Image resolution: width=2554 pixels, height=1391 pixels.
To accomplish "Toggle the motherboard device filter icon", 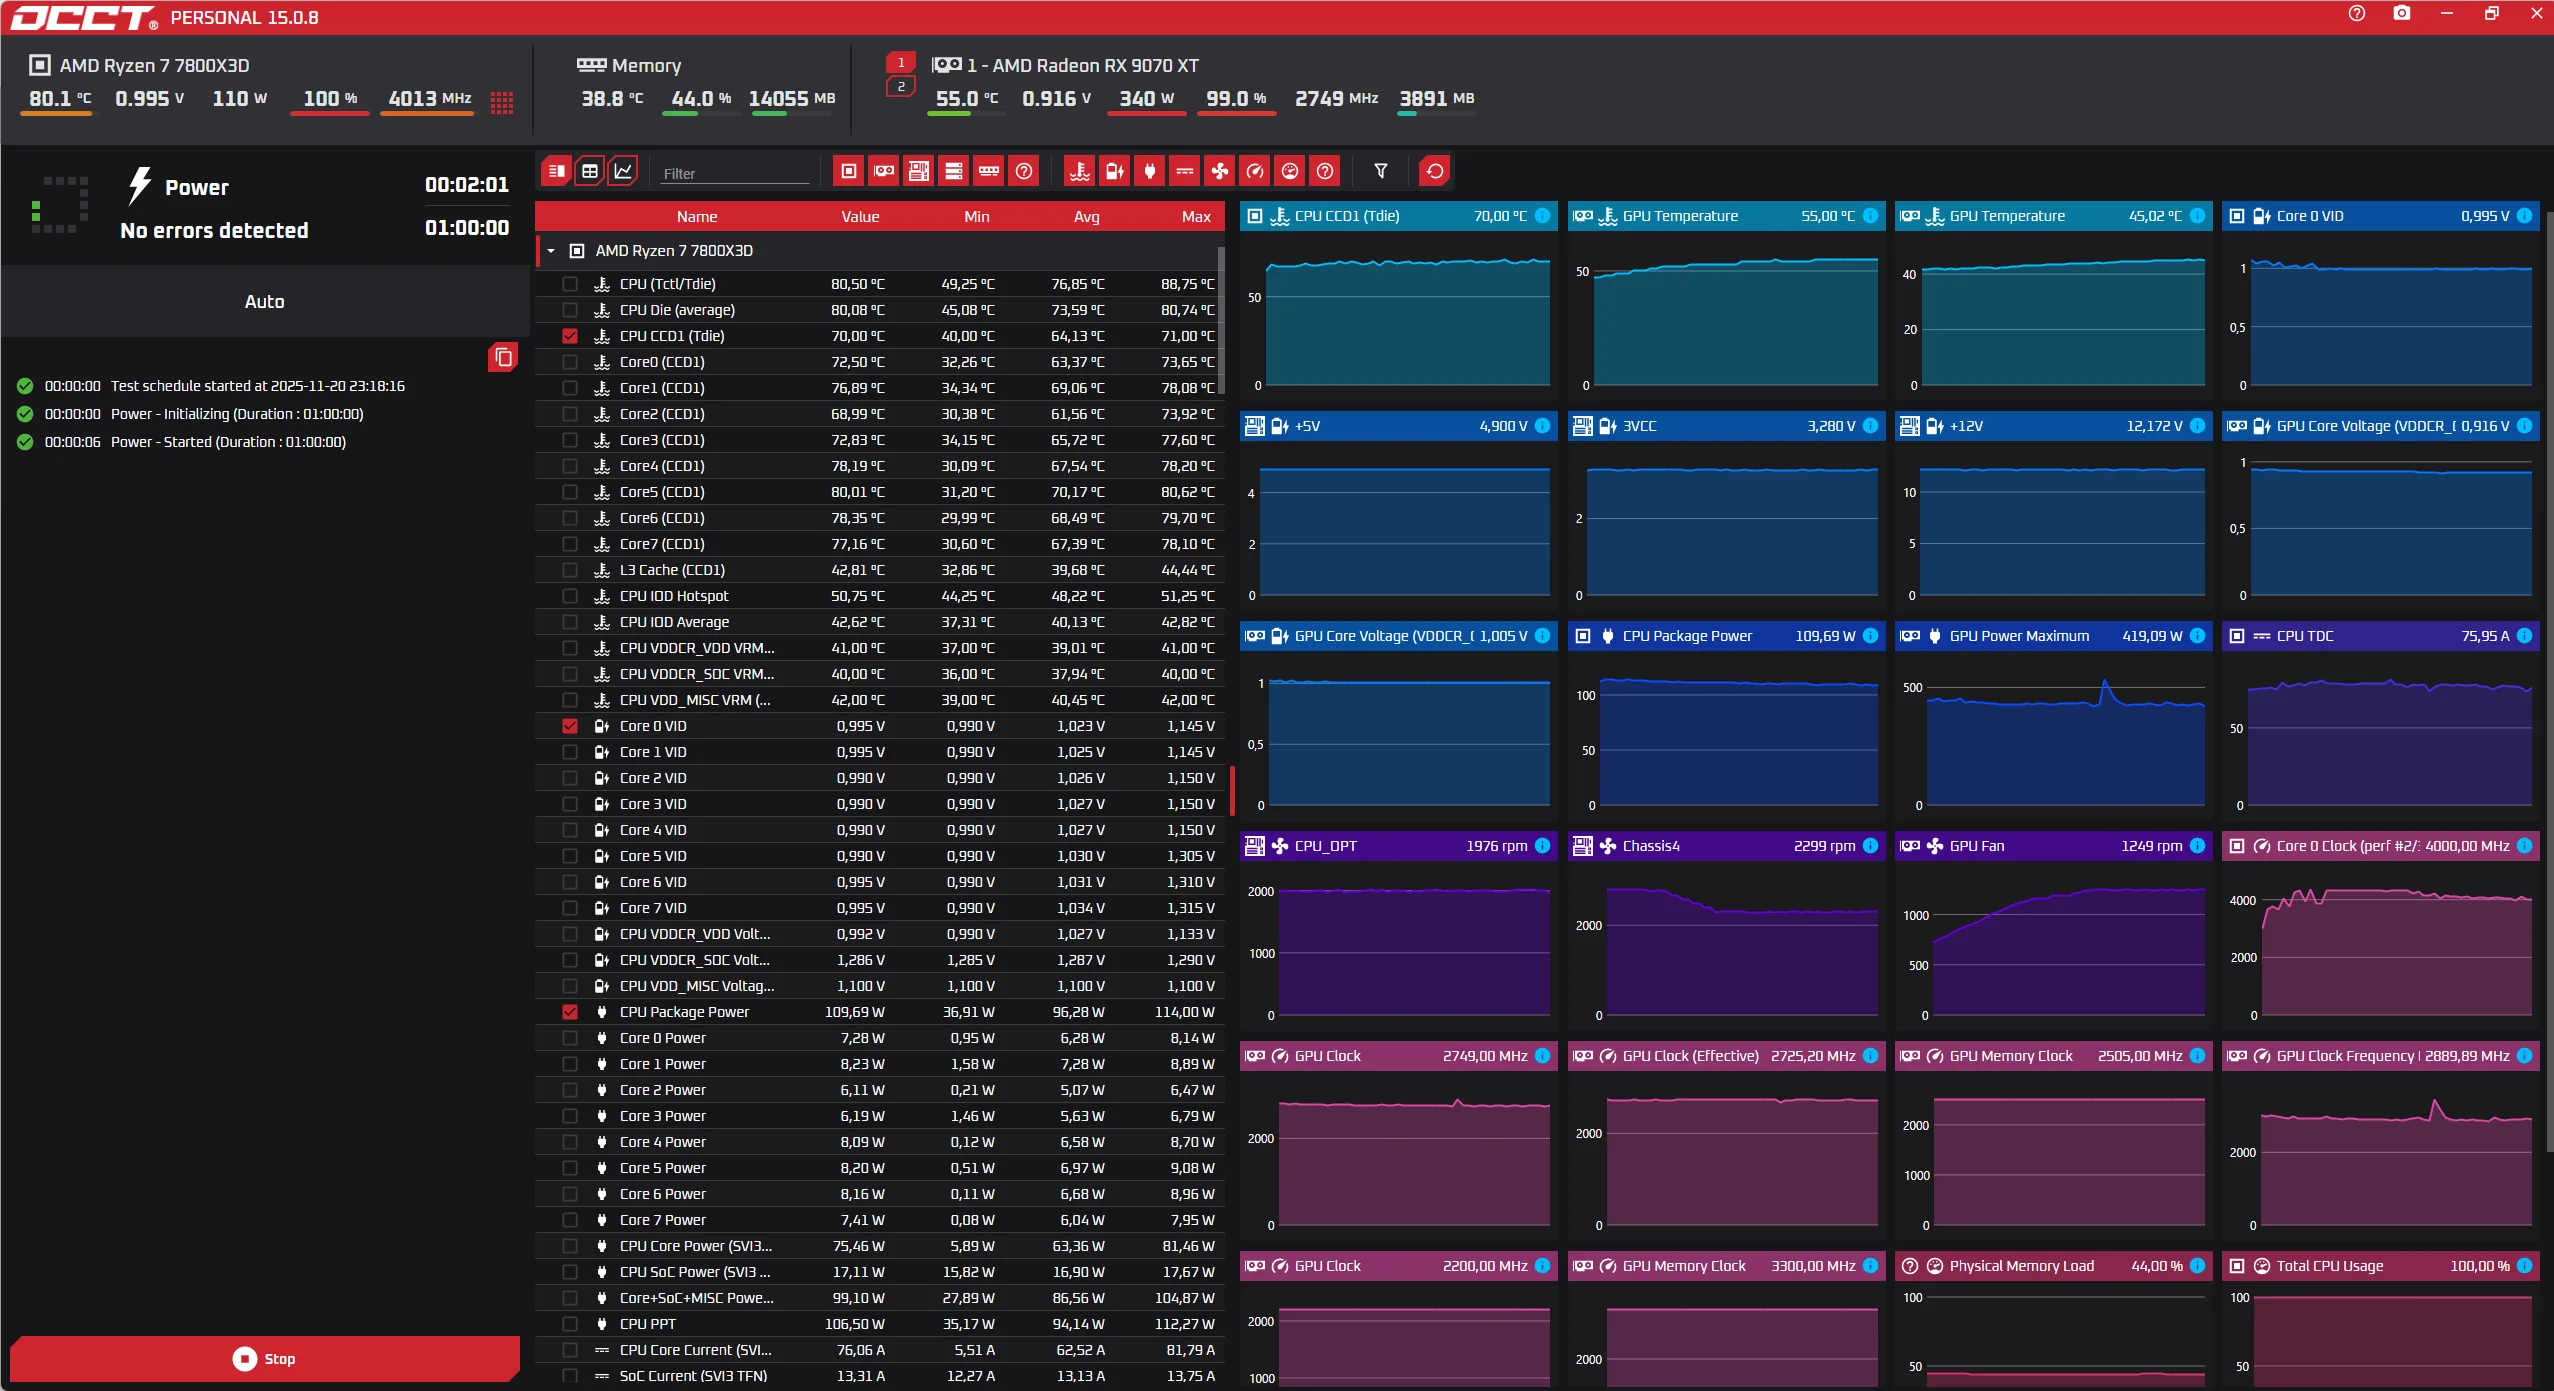I will 919,171.
